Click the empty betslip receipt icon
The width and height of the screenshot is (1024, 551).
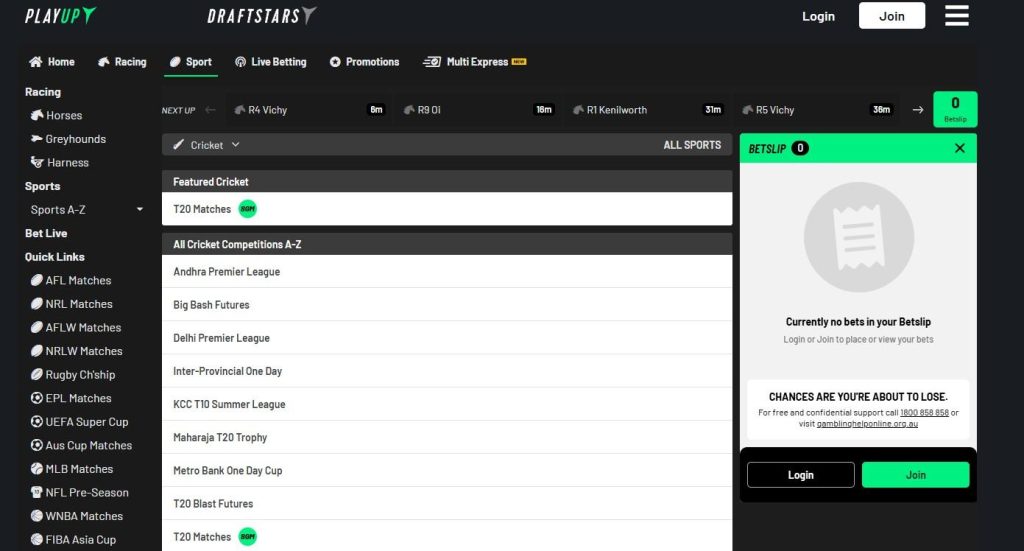click(858, 237)
